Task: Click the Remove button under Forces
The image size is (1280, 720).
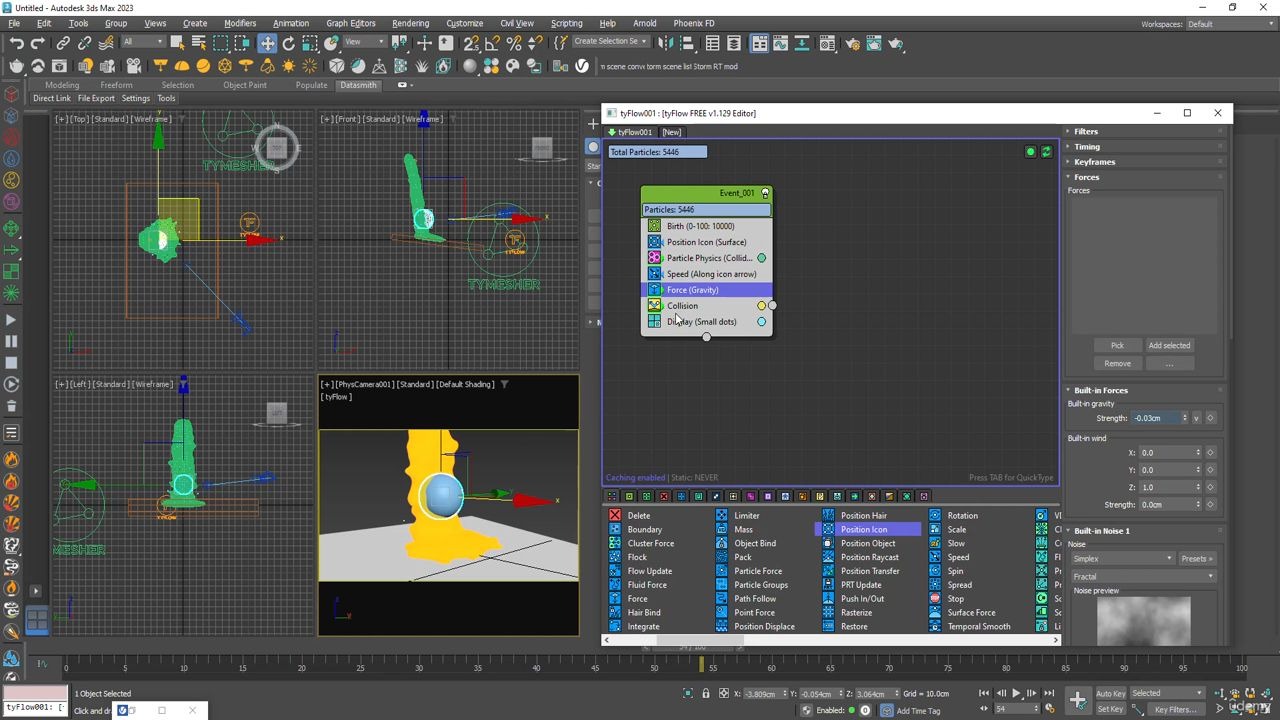Action: [1117, 364]
